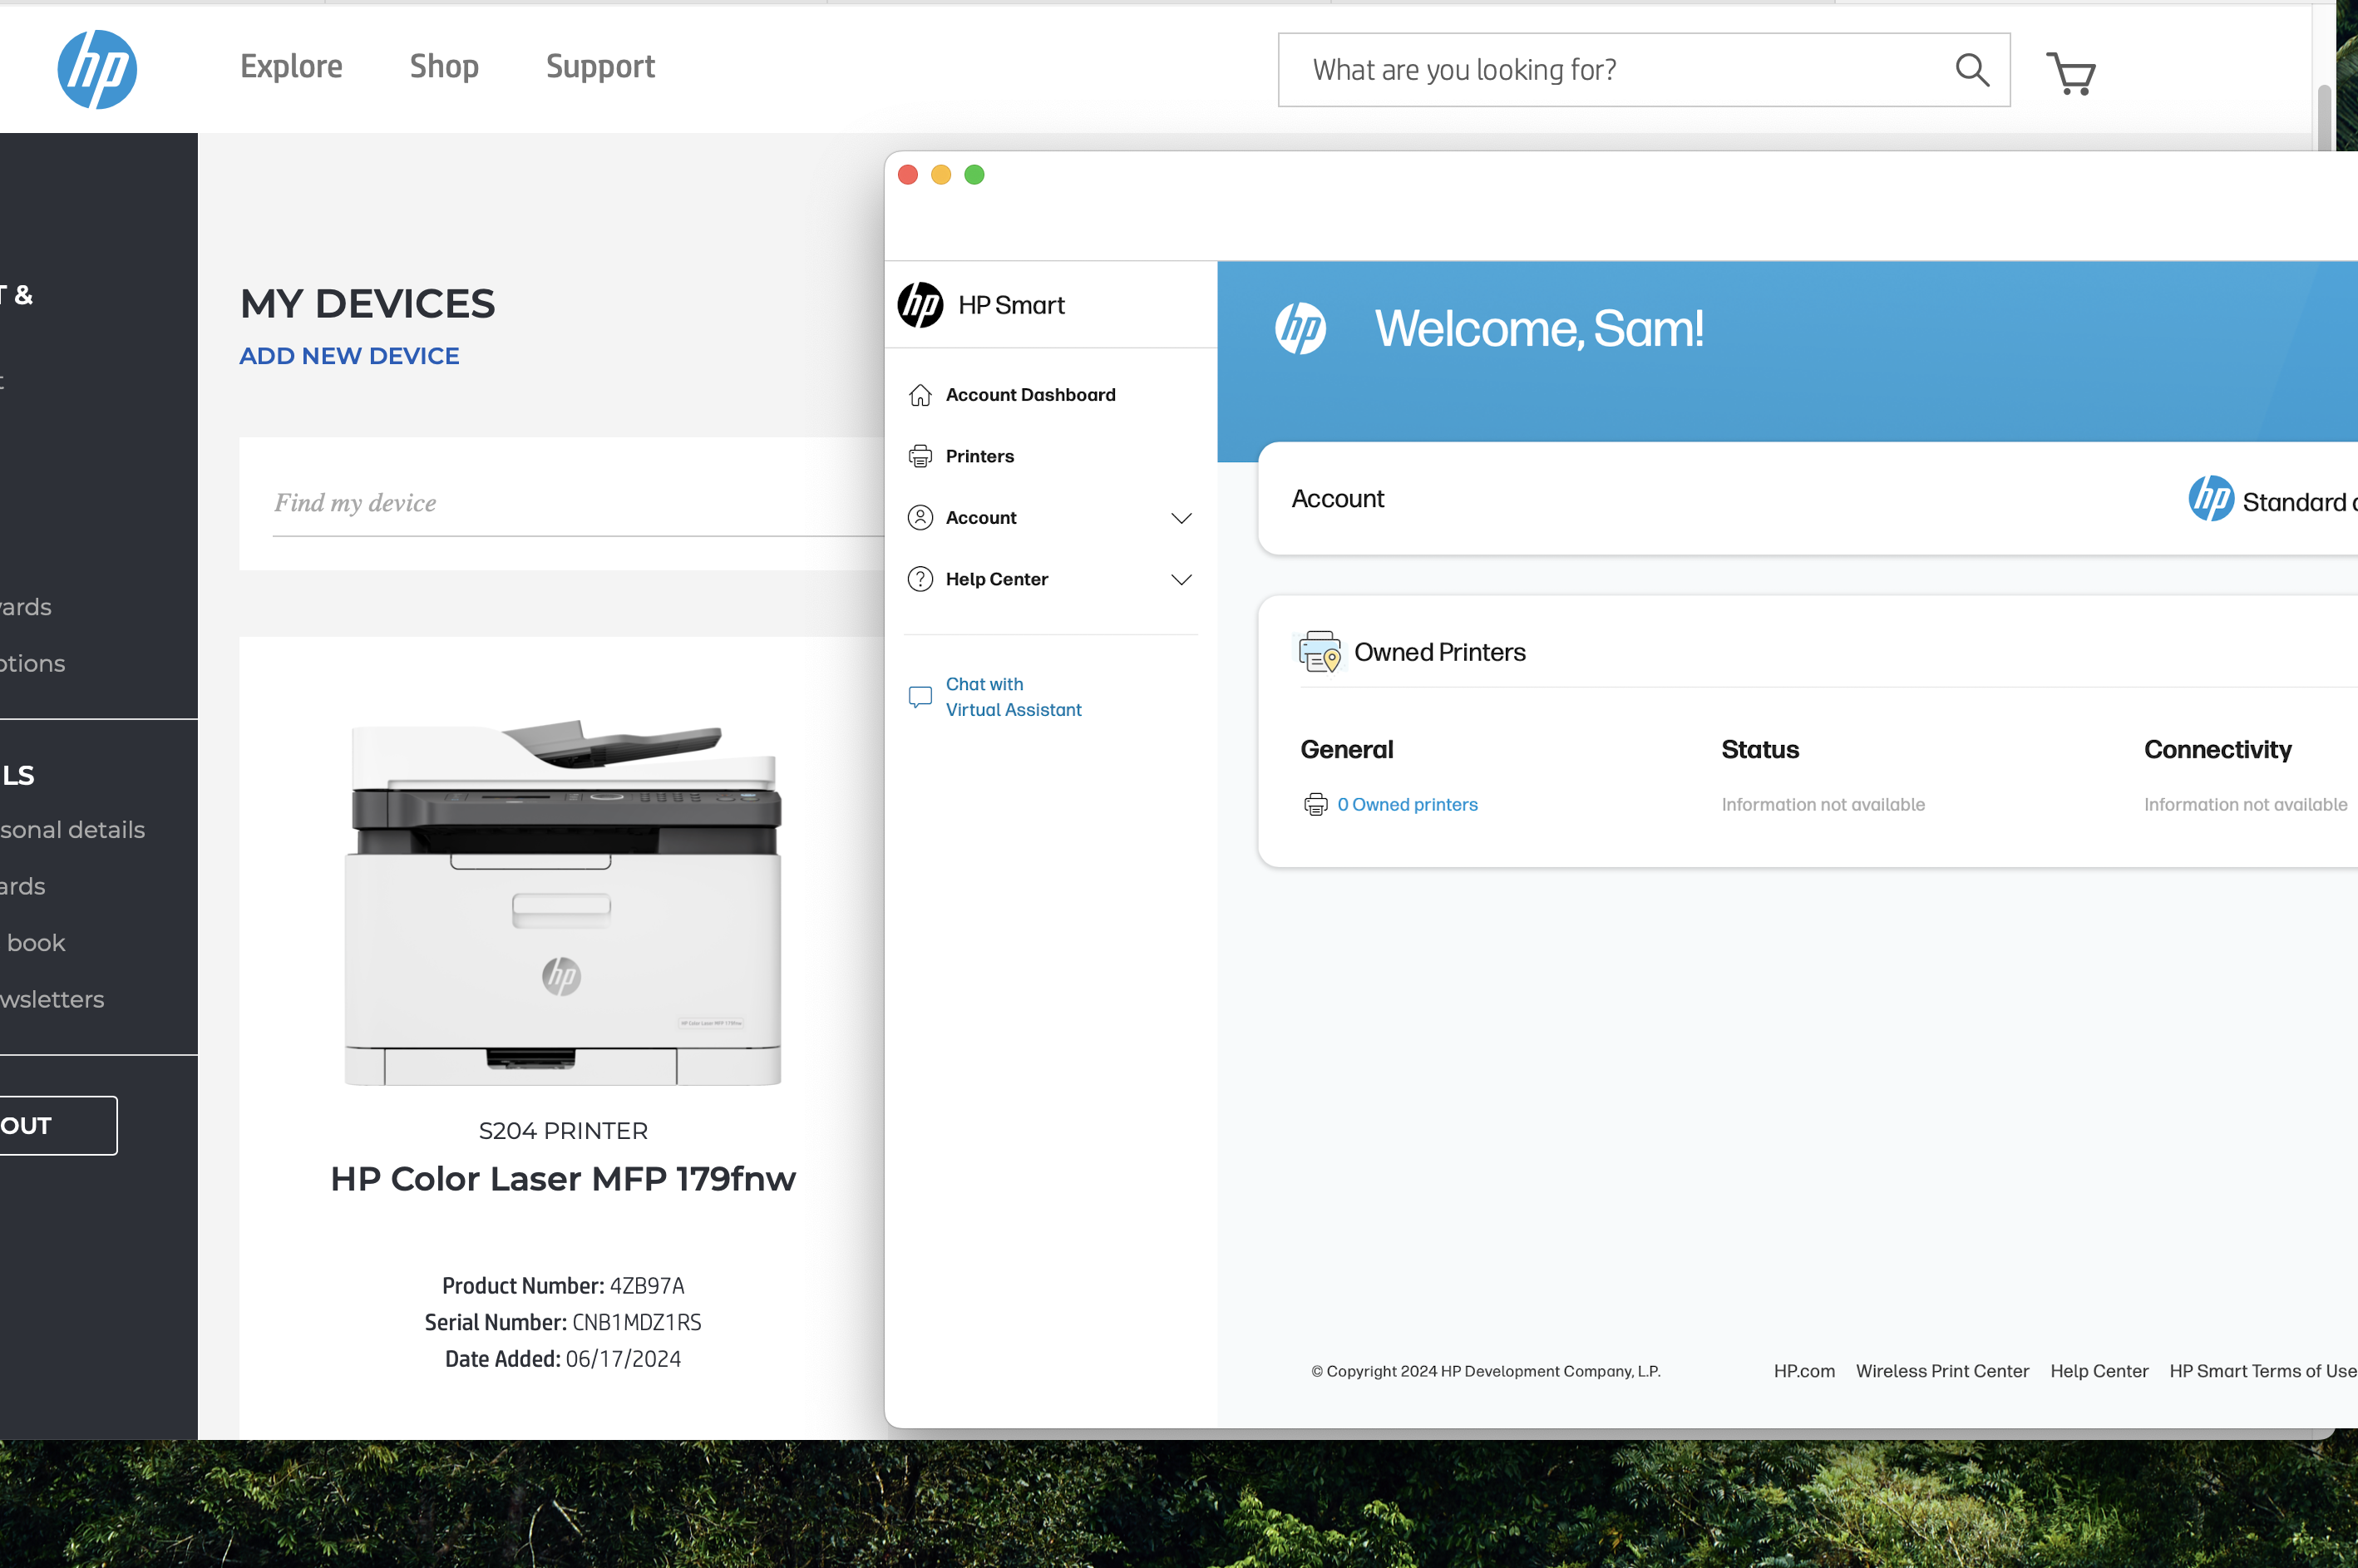The image size is (2358, 1568).
Task: Close the HP Smart window with red button
Action: [x=908, y=175]
